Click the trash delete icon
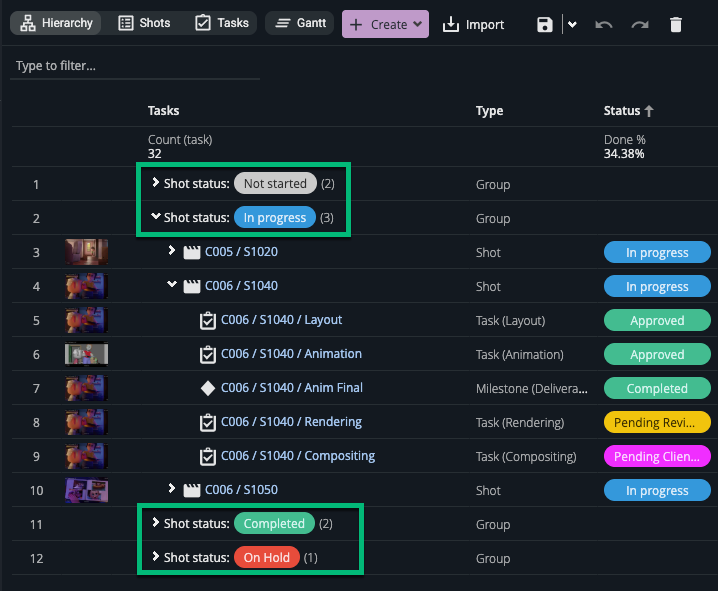Screen dimensions: 718x591 676,25
